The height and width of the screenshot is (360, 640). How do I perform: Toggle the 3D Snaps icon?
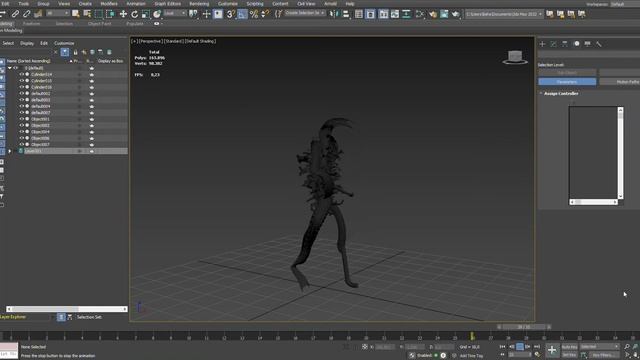point(231,14)
